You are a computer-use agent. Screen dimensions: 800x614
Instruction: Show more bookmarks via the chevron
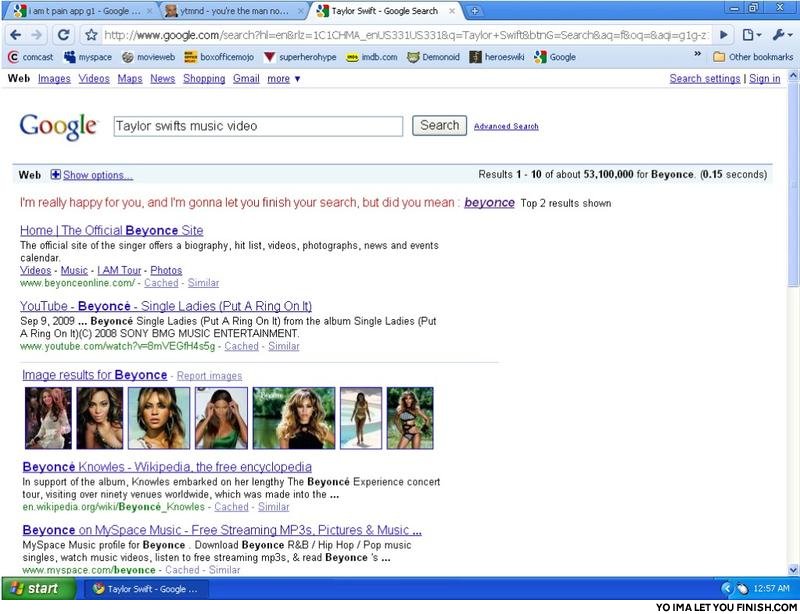click(697, 54)
